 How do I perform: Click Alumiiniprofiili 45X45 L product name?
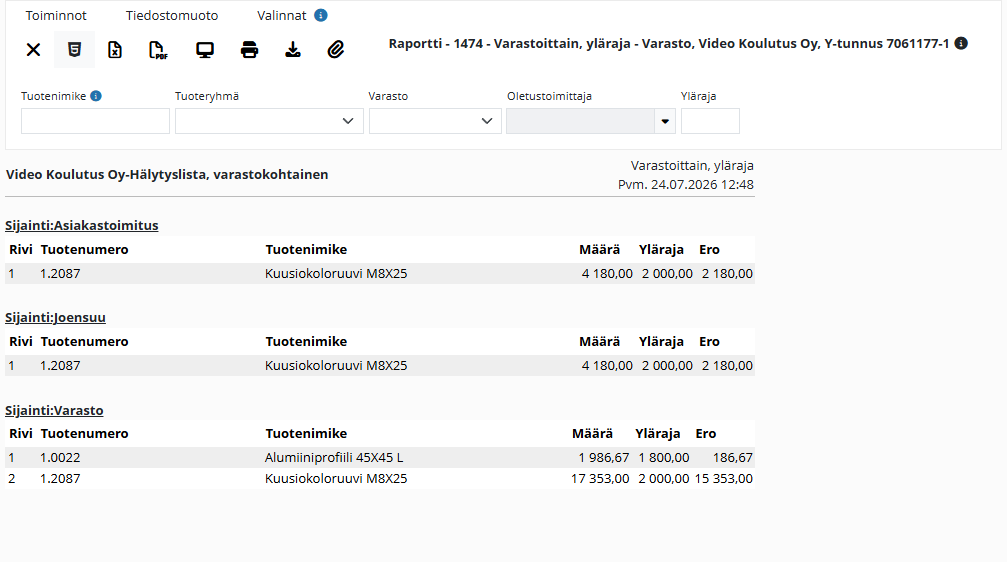pos(334,457)
